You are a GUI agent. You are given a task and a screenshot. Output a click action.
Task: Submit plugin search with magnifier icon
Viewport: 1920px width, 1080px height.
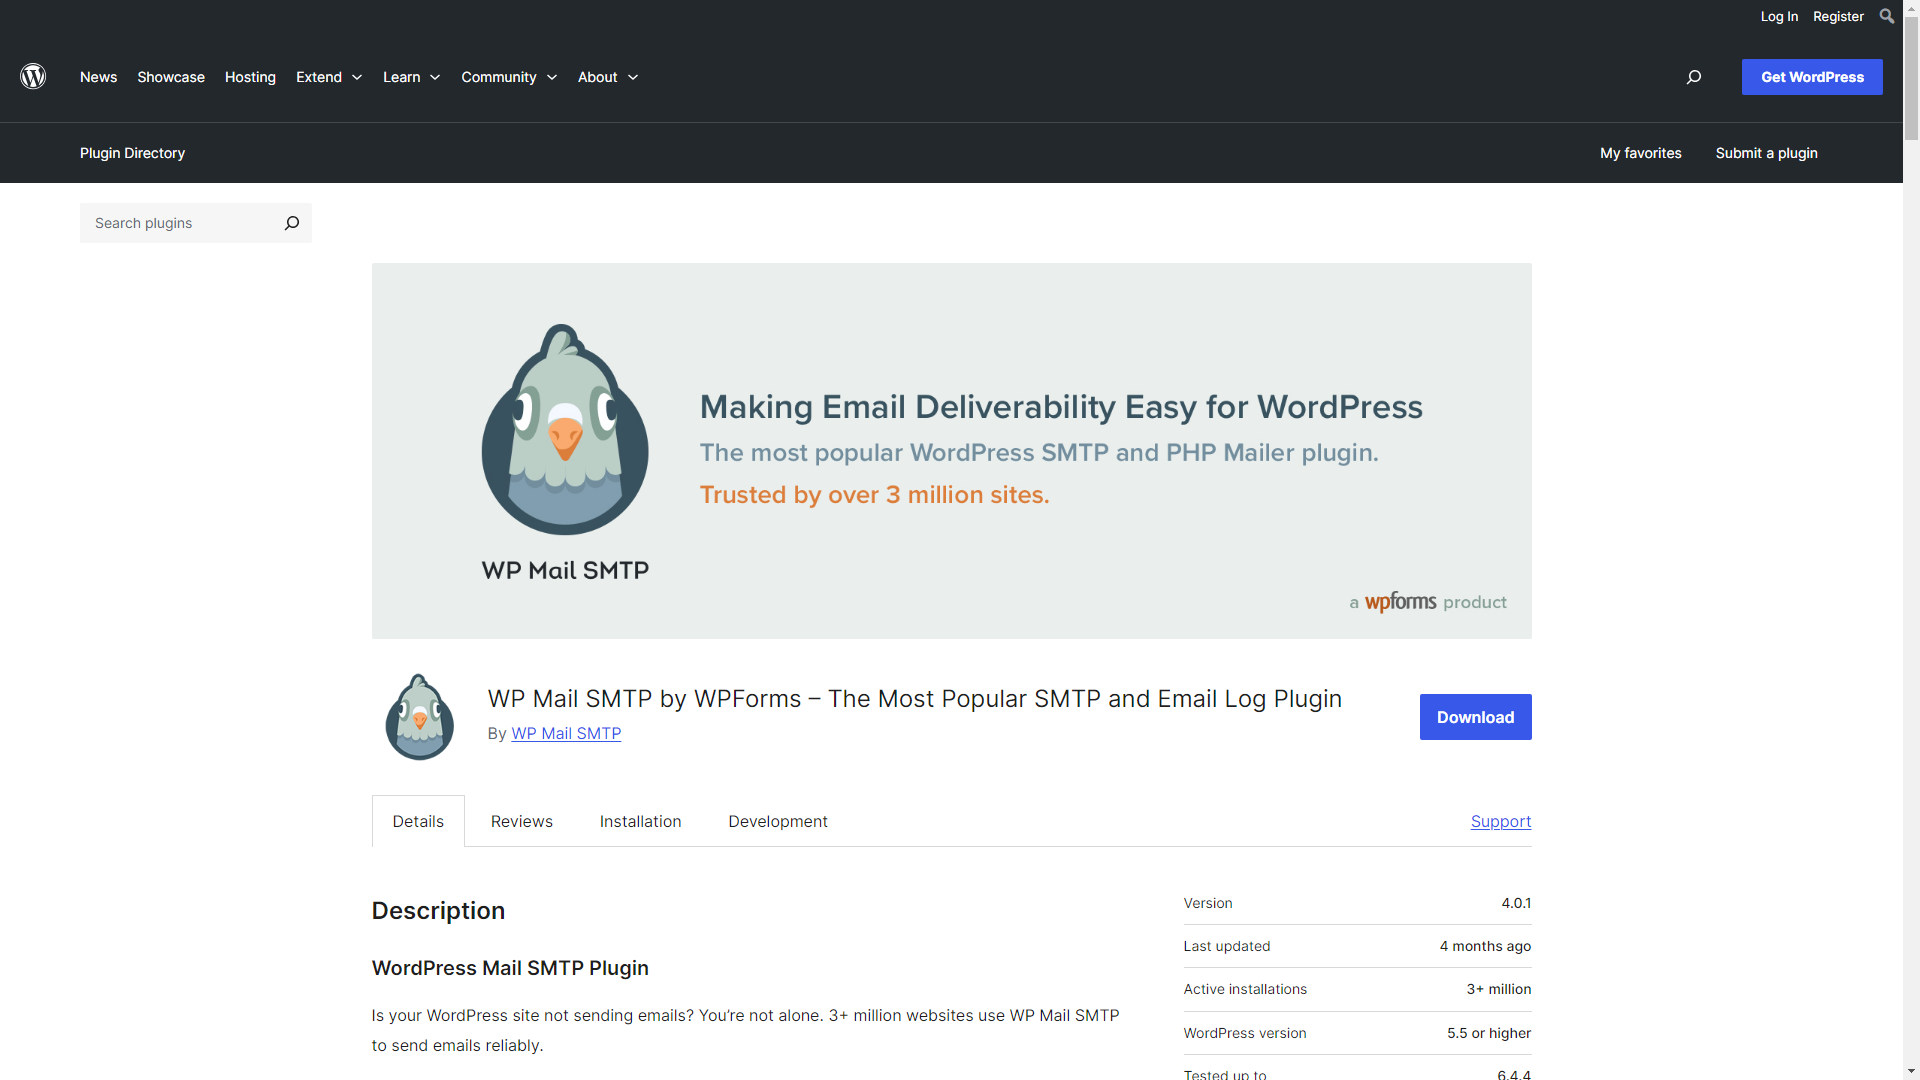[291, 223]
